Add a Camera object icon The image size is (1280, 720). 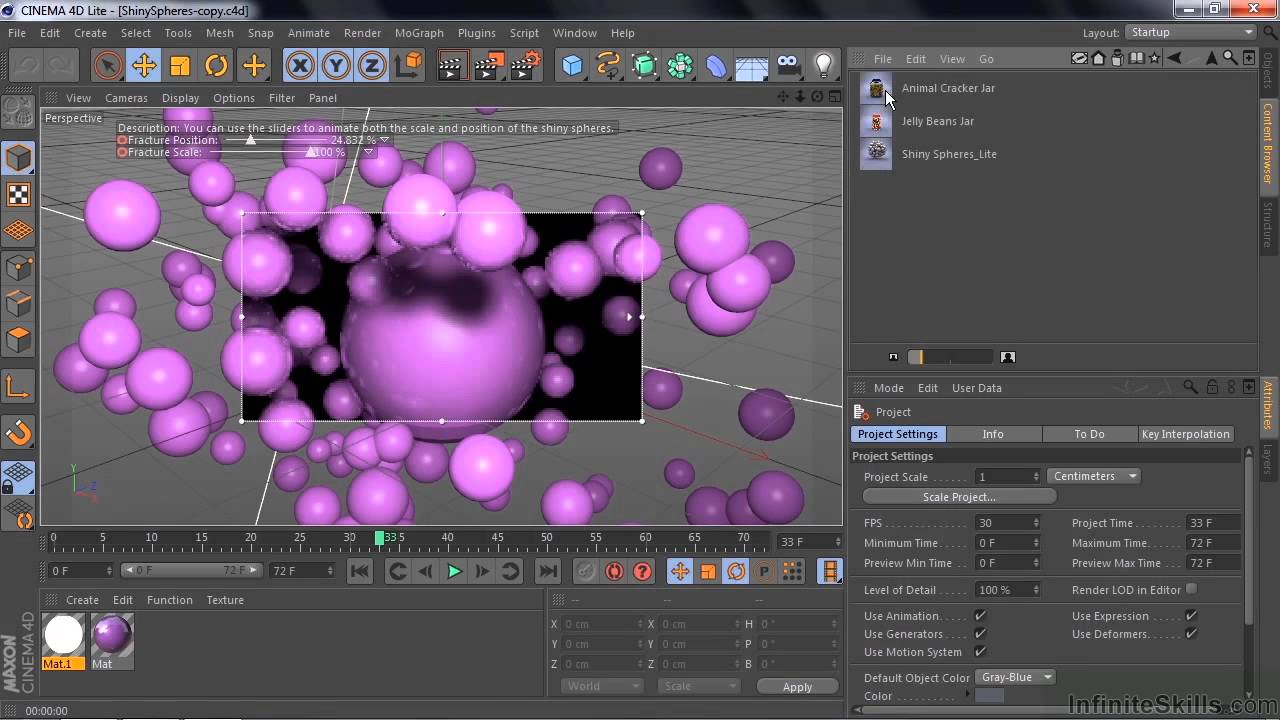click(789, 67)
